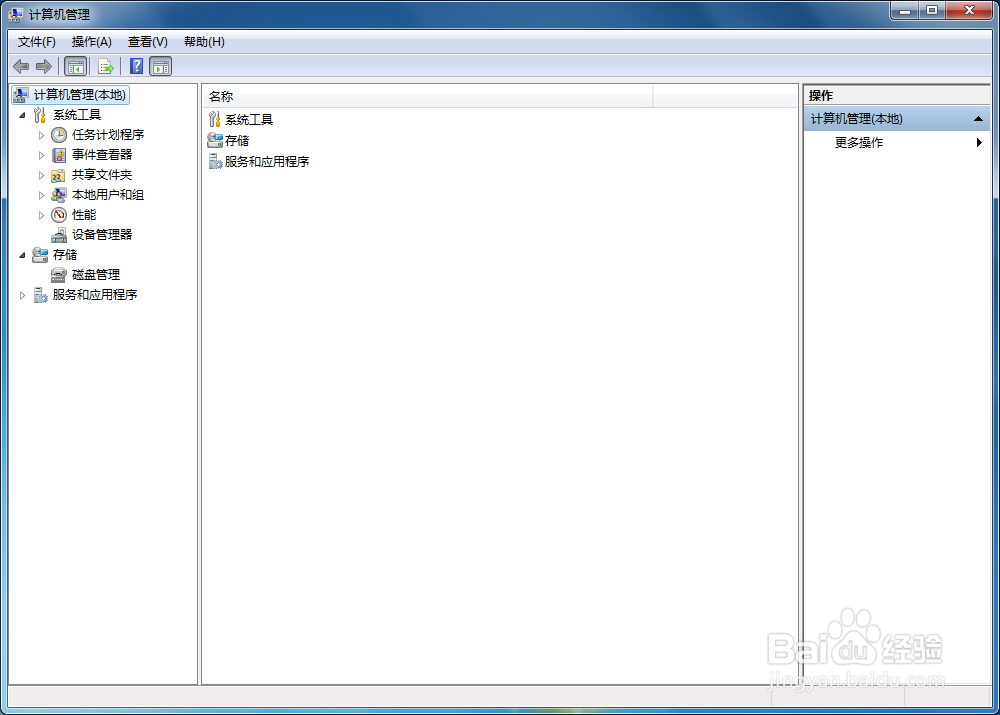Select 系统工具 text in the center list
The width and height of the screenshot is (1000, 715).
coord(249,120)
